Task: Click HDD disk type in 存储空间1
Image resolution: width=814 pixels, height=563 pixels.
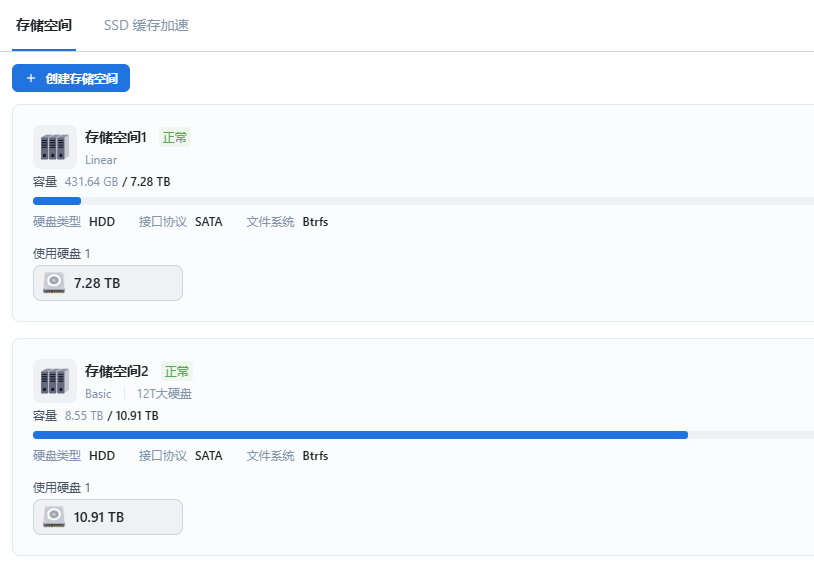Action: click(x=102, y=222)
